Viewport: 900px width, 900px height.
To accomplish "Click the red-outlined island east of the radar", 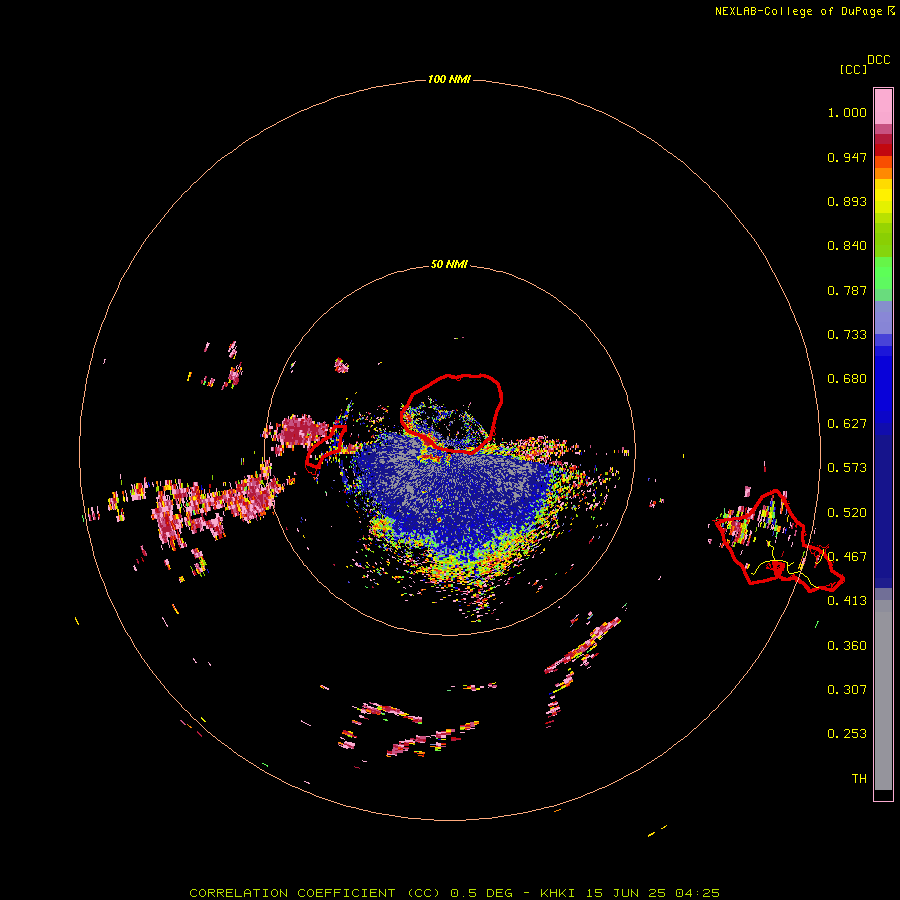I will [779, 541].
